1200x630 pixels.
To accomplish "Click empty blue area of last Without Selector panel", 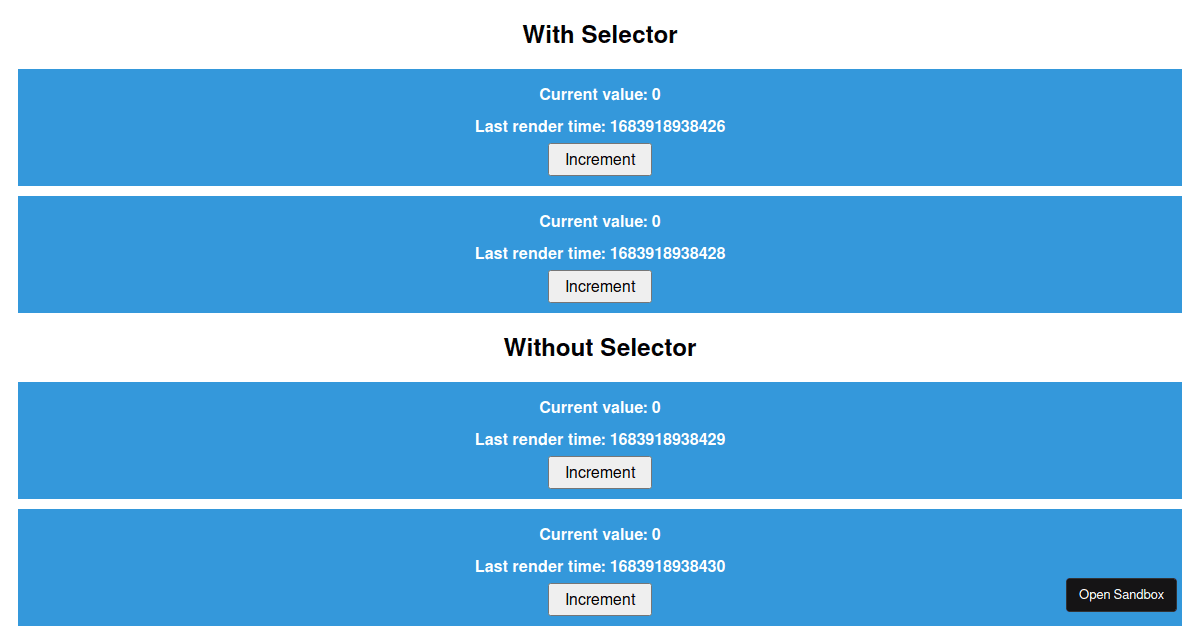I will (x=200, y=568).
